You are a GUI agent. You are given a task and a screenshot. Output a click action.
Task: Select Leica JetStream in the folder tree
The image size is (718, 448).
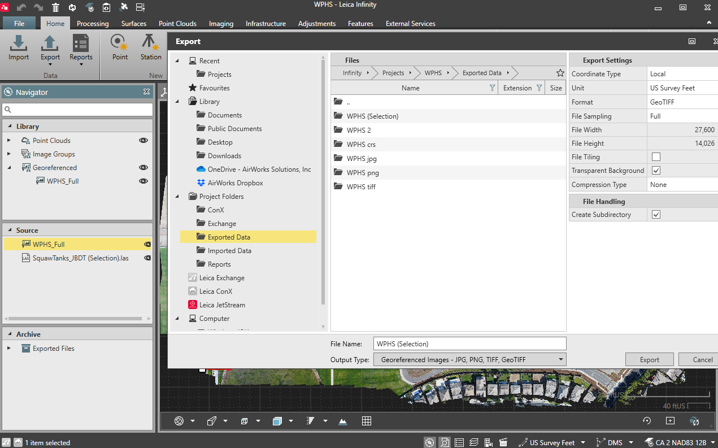[222, 305]
